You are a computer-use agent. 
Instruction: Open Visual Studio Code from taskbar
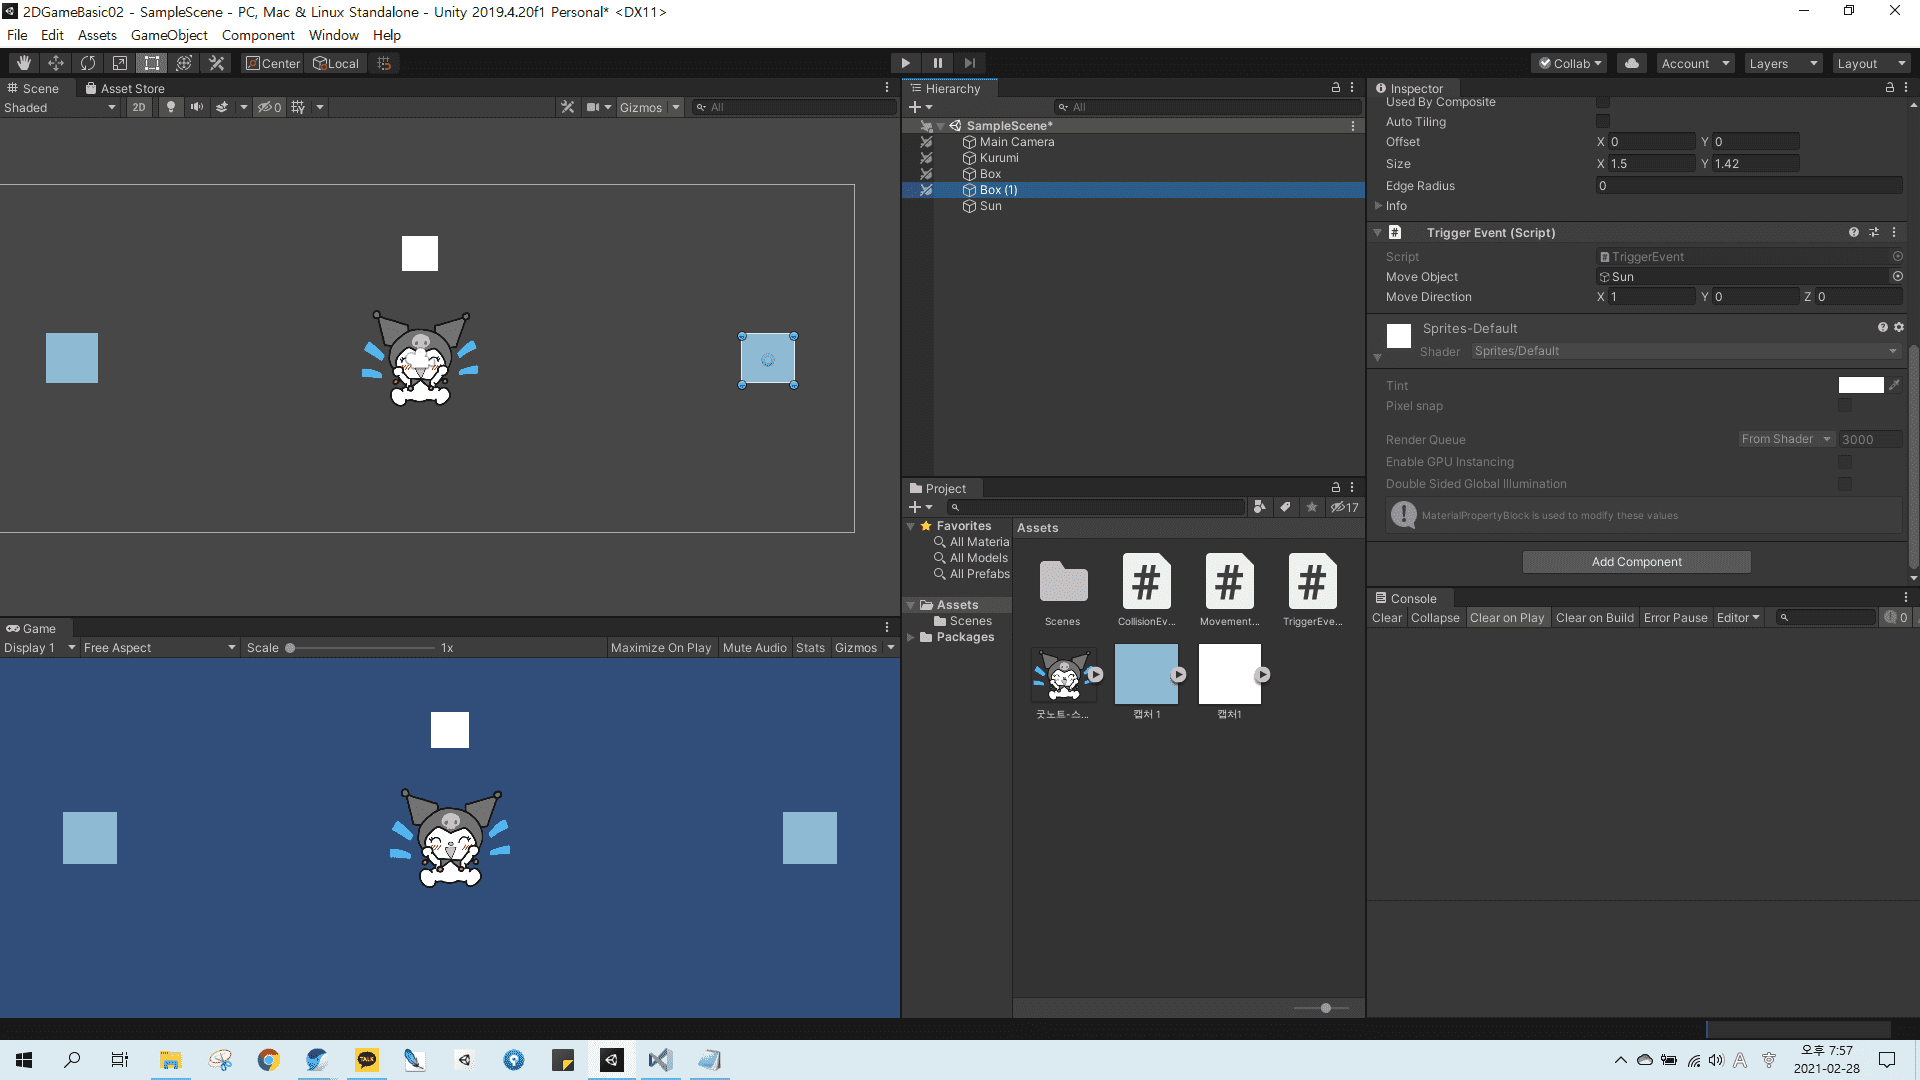[x=660, y=1060]
